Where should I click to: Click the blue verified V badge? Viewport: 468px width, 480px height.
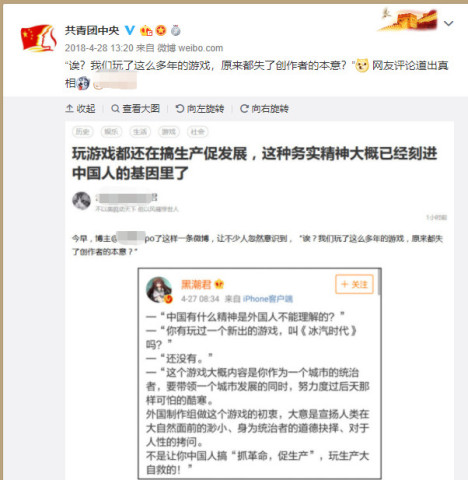(x=130, y=30)
